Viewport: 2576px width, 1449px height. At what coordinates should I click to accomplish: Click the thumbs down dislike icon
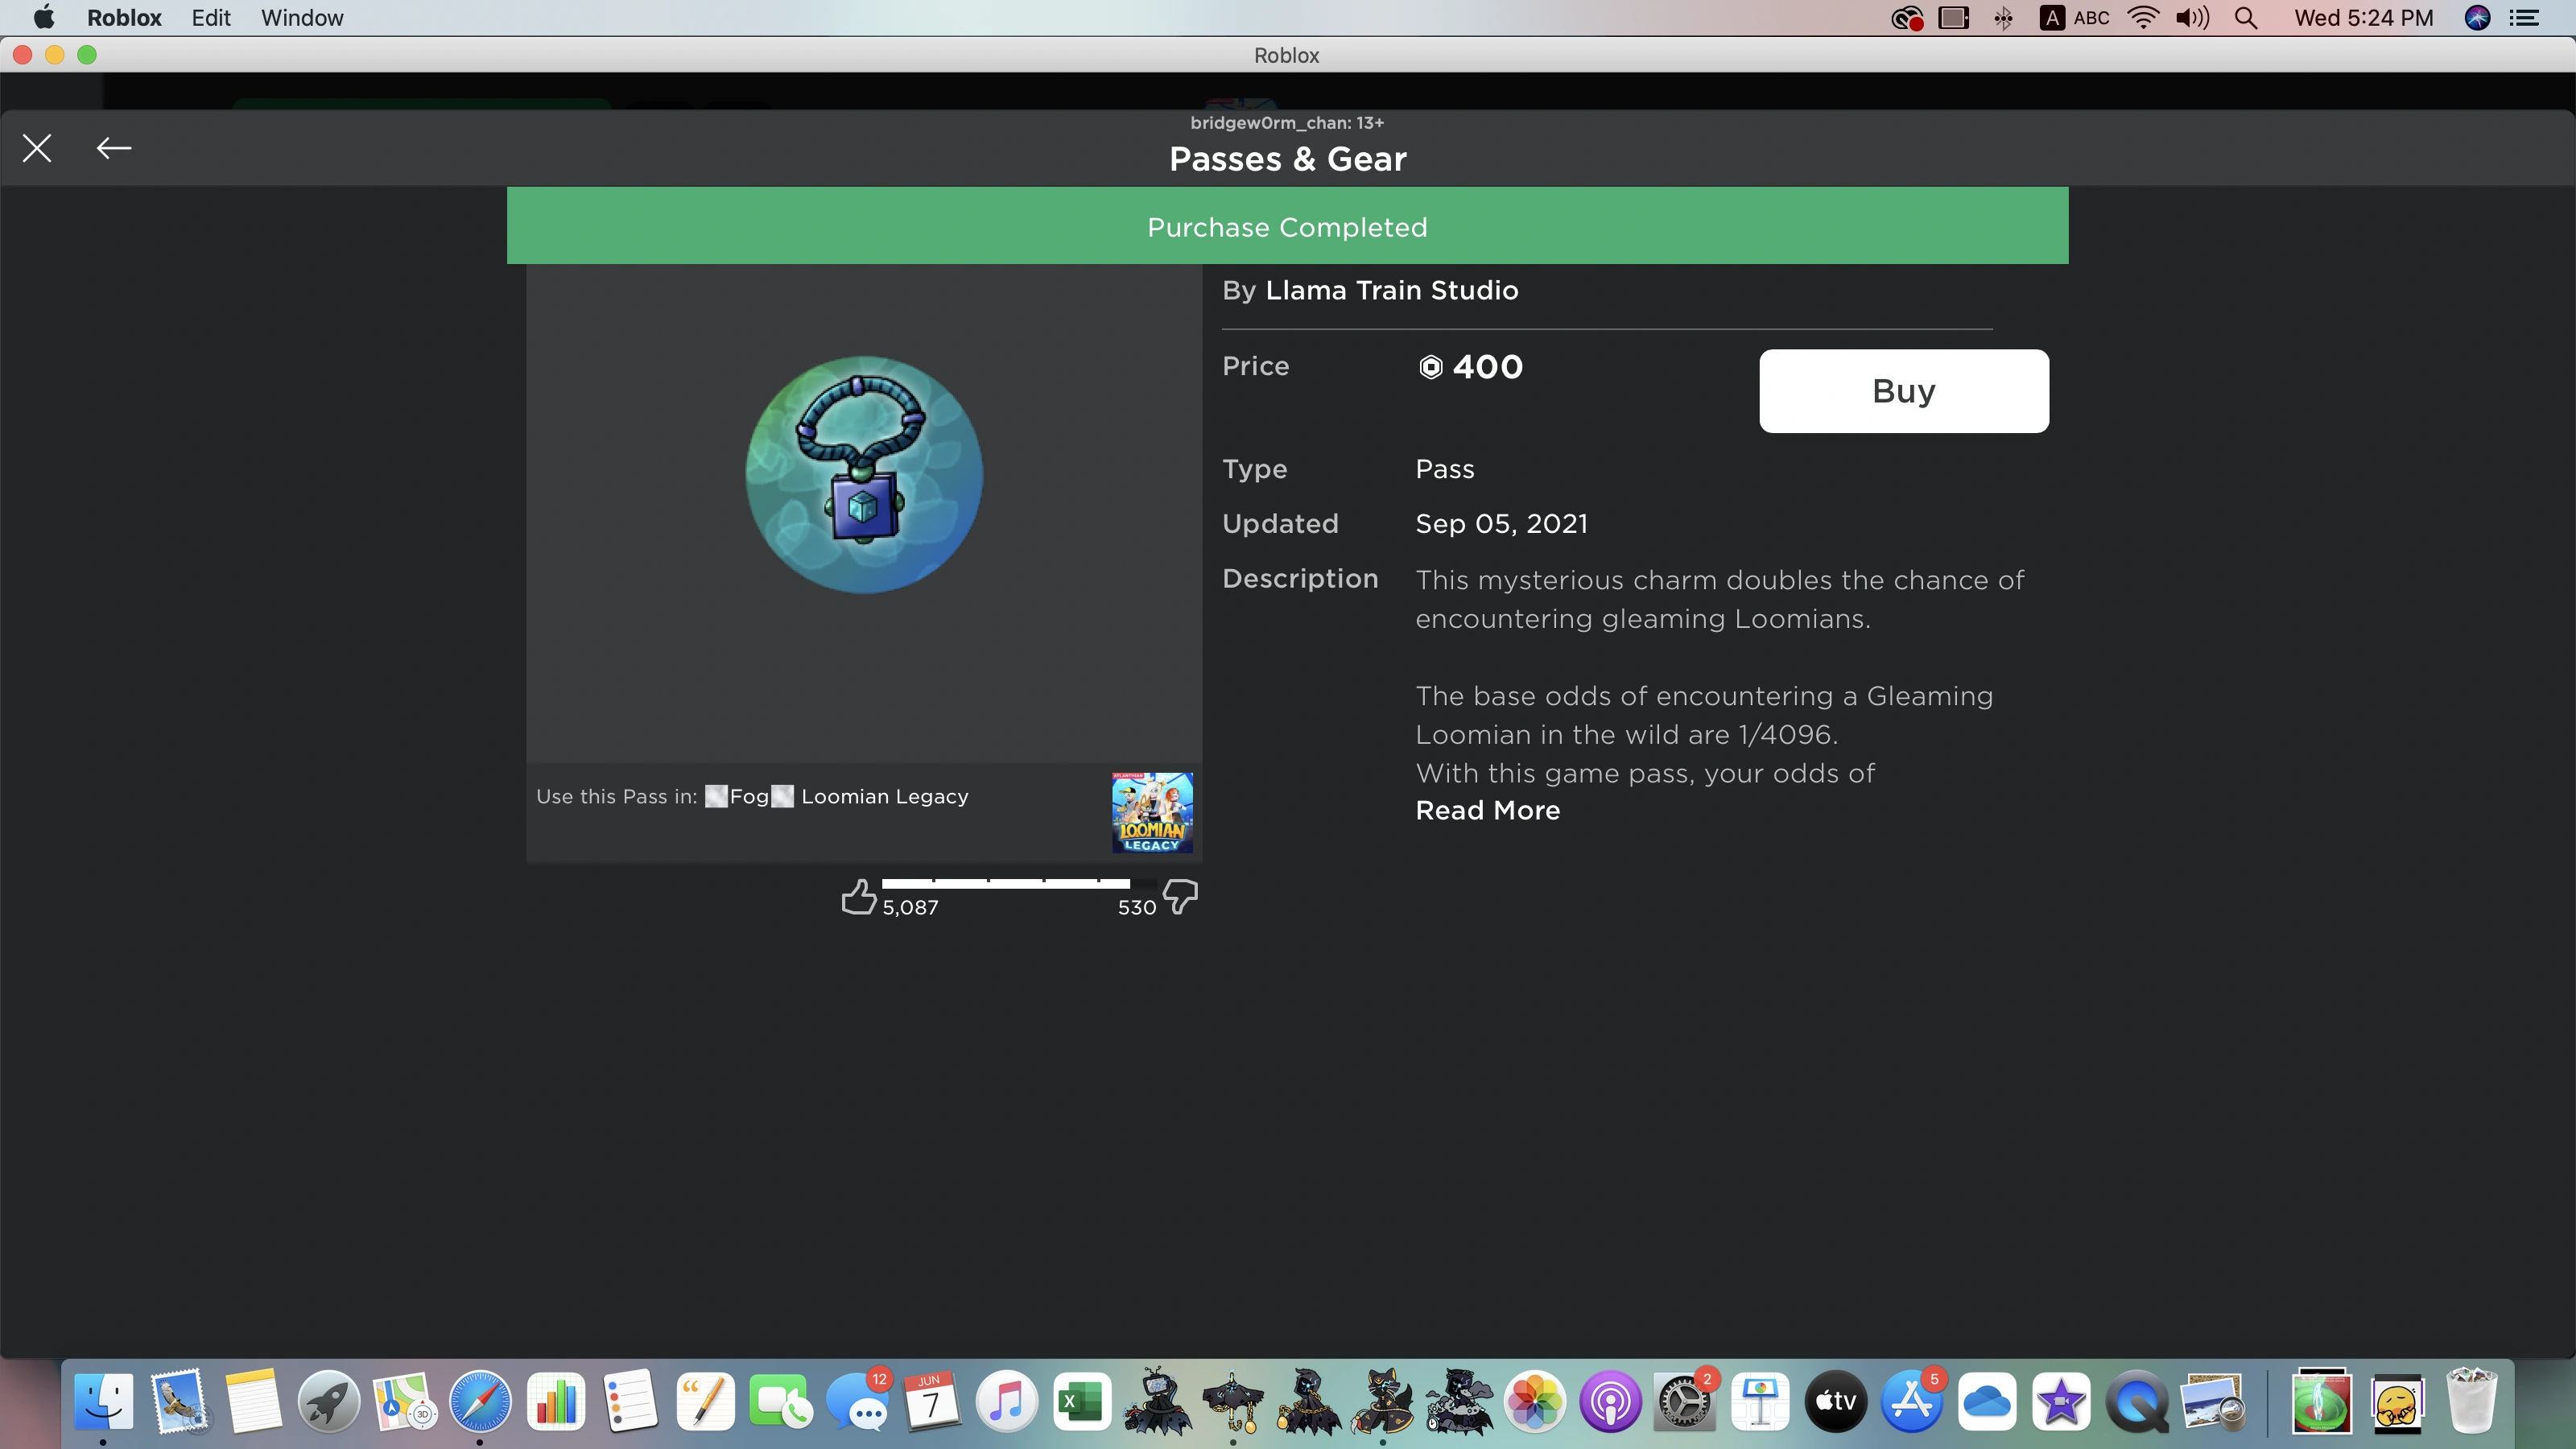pos(1181,896)
